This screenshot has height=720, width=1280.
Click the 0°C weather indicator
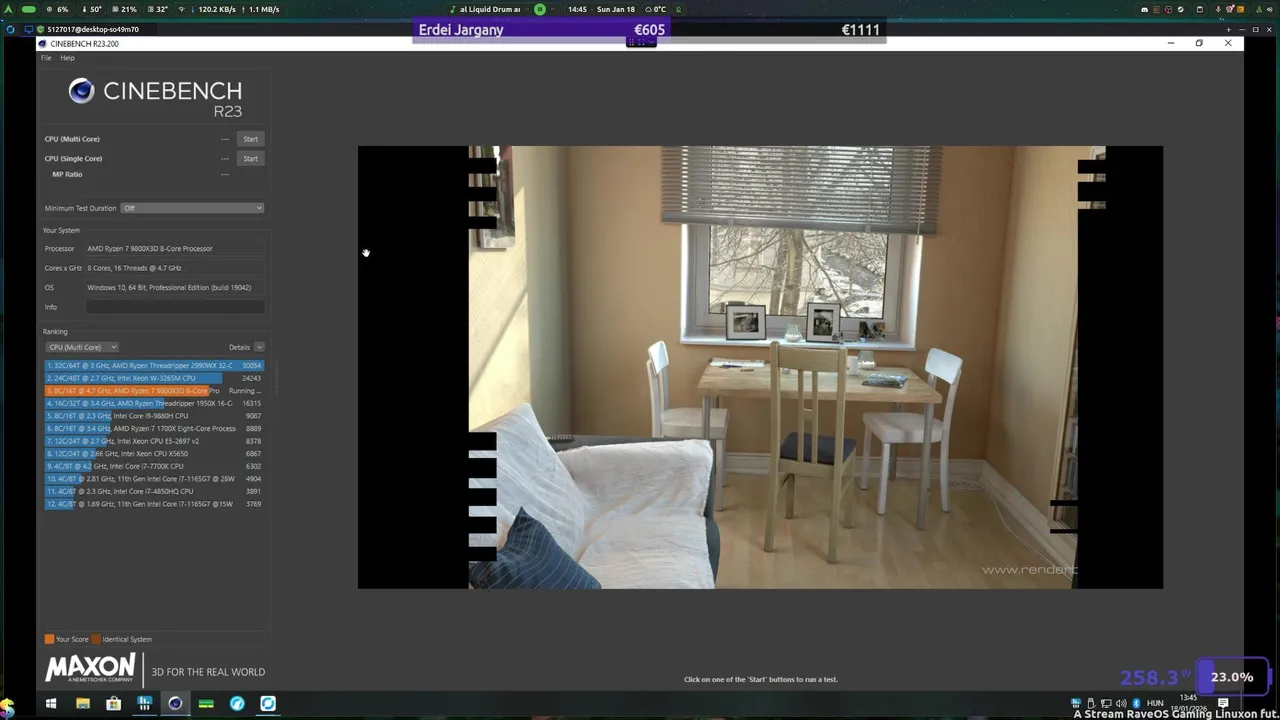point(656,9)
